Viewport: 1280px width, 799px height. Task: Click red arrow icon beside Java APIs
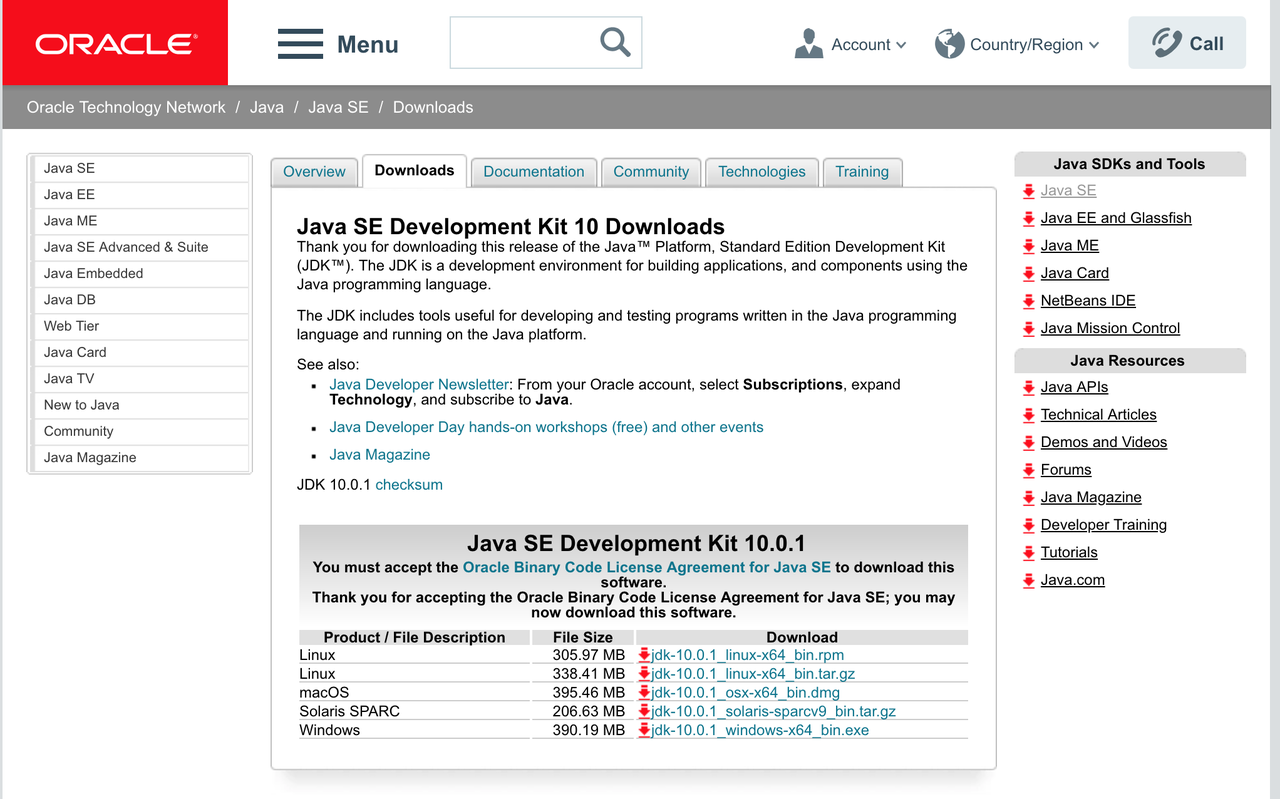(1028, 387)
